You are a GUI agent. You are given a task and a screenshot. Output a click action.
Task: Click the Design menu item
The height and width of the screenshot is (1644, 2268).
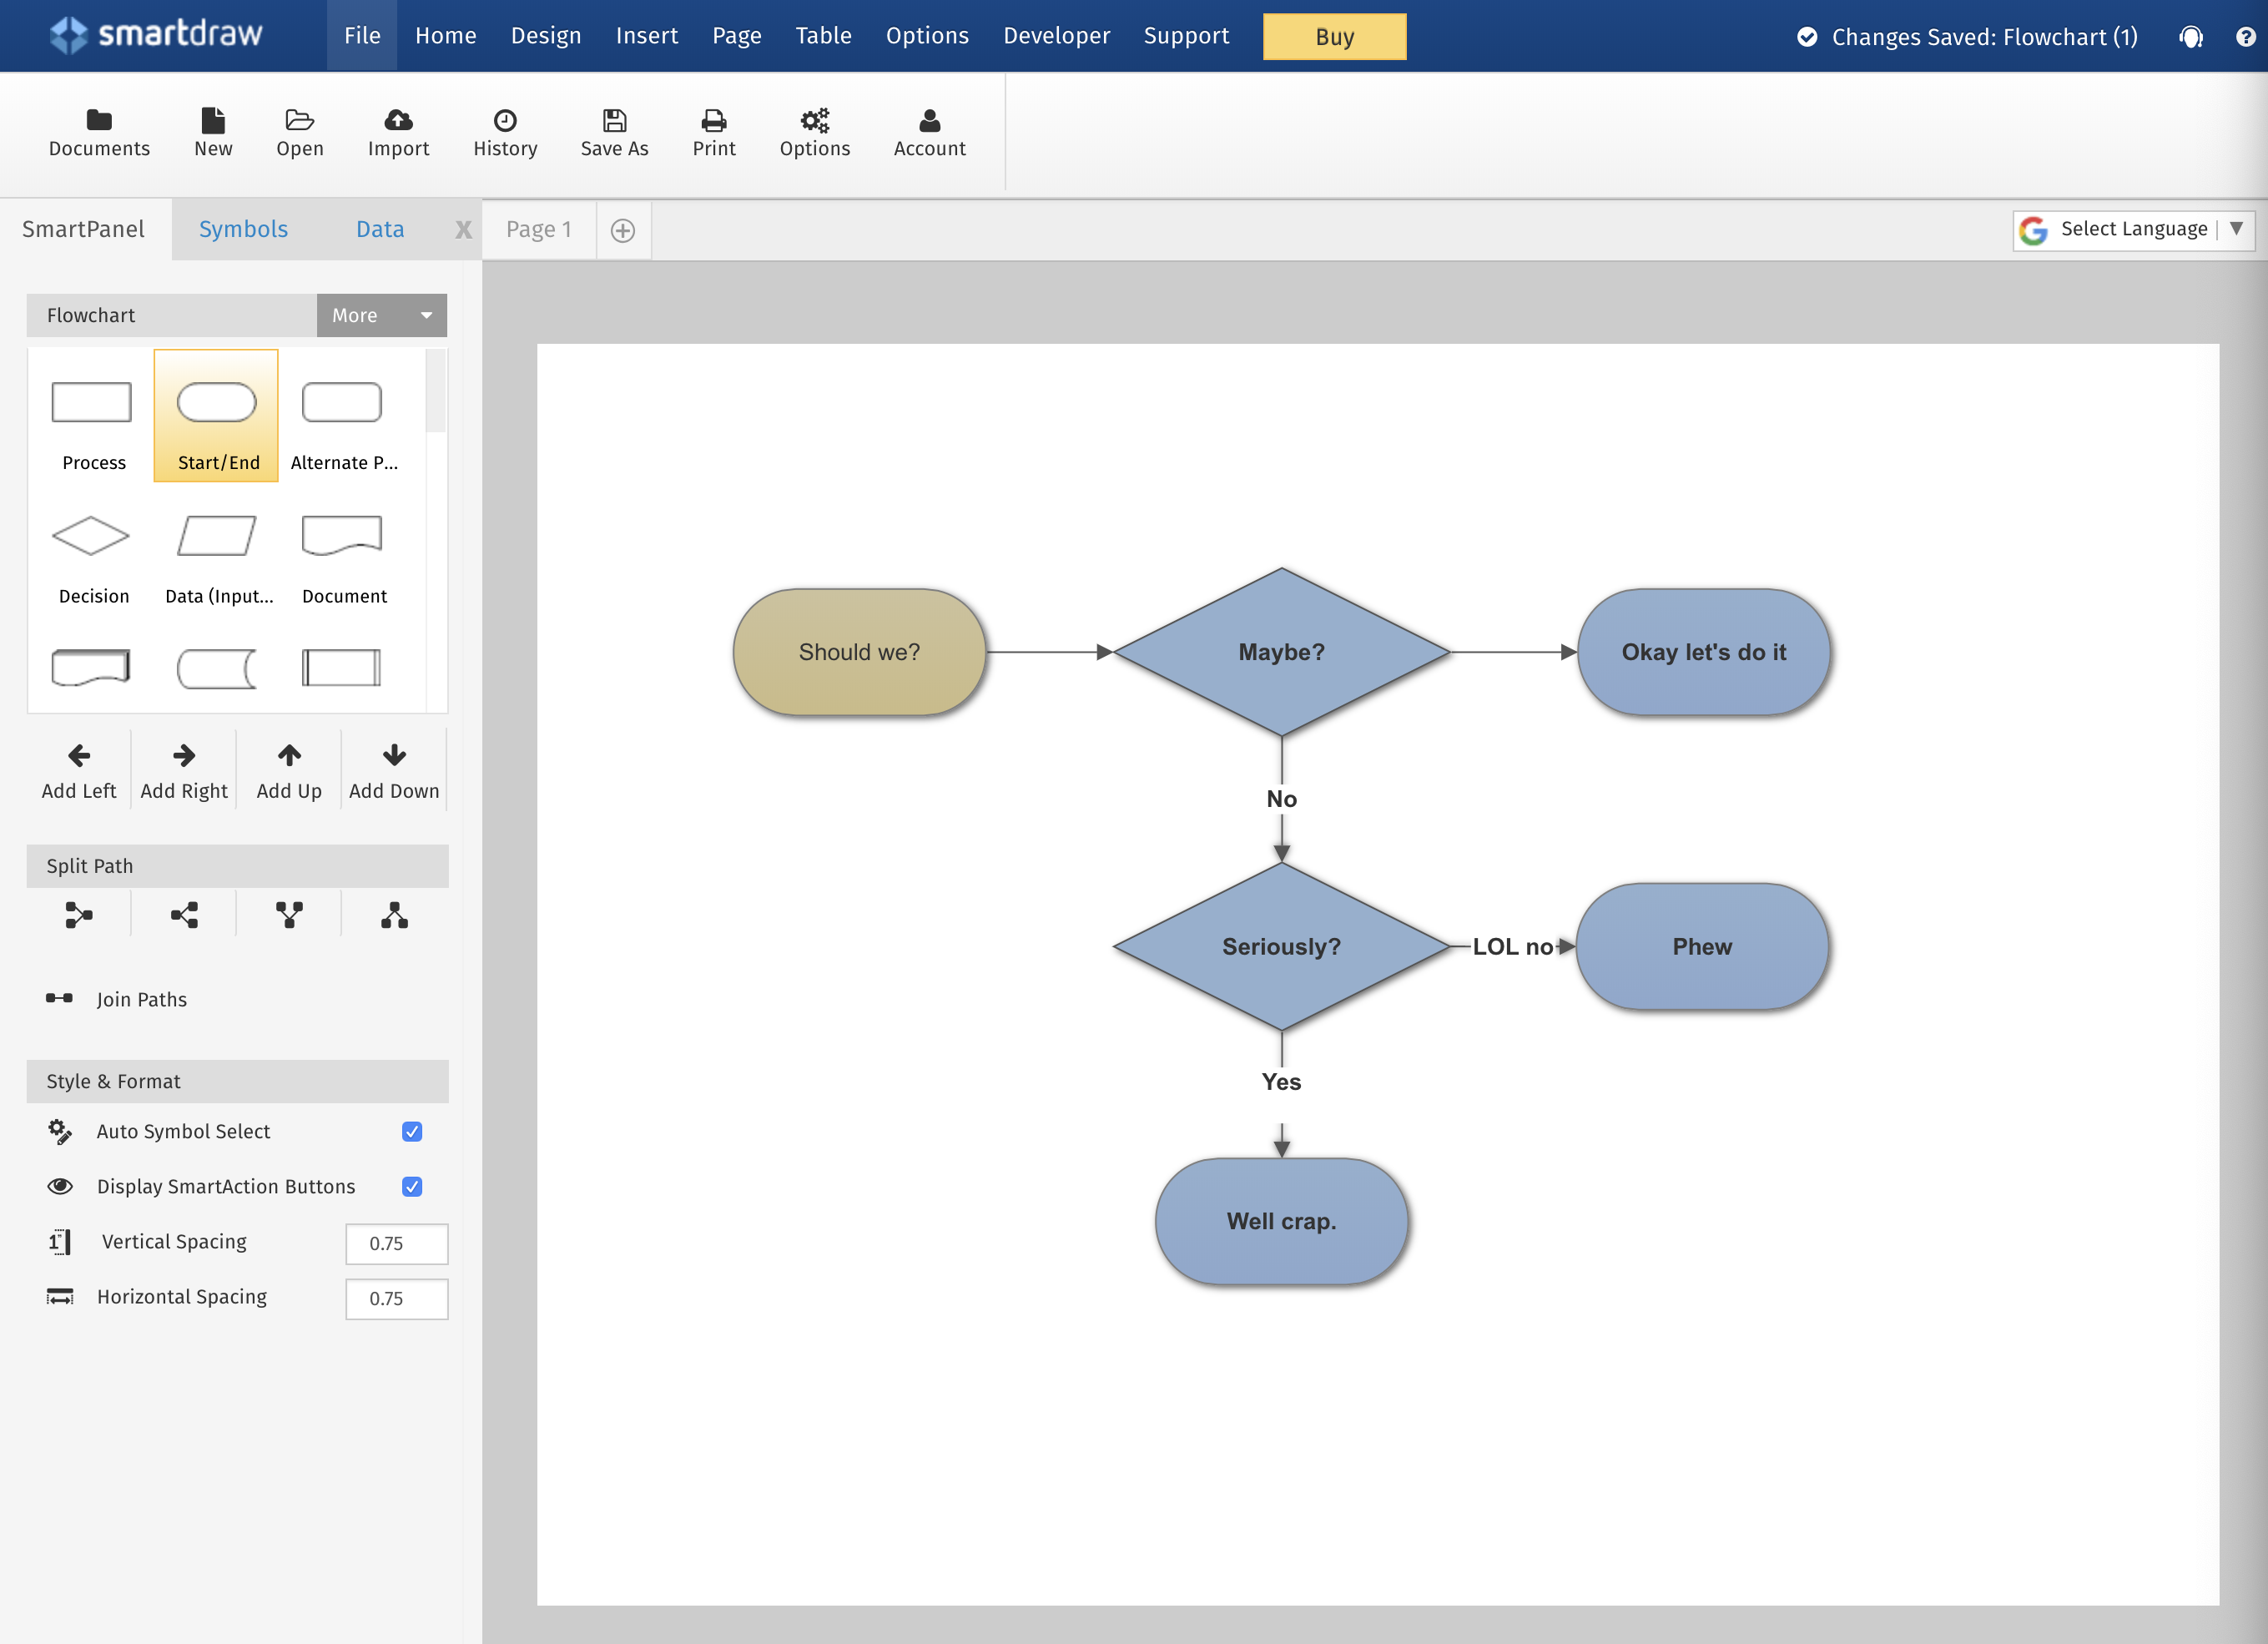546,35
